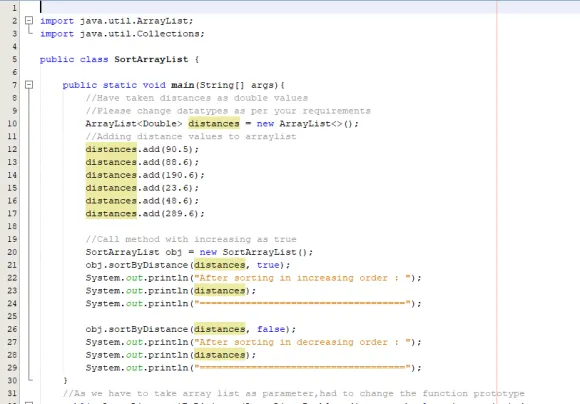580x404 pixels.
Task: Click the 'class' keyword on line 5
Action: tap(94, 60)
